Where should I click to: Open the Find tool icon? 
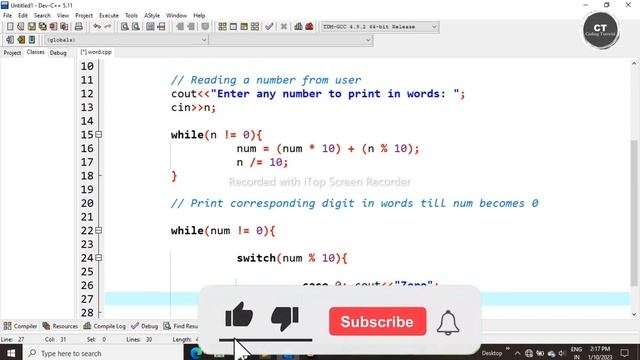point(125,27)
